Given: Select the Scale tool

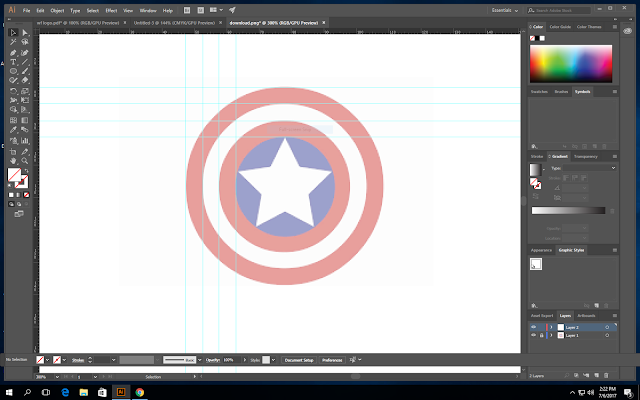Looking at the screenshot, I should [25, 91].
